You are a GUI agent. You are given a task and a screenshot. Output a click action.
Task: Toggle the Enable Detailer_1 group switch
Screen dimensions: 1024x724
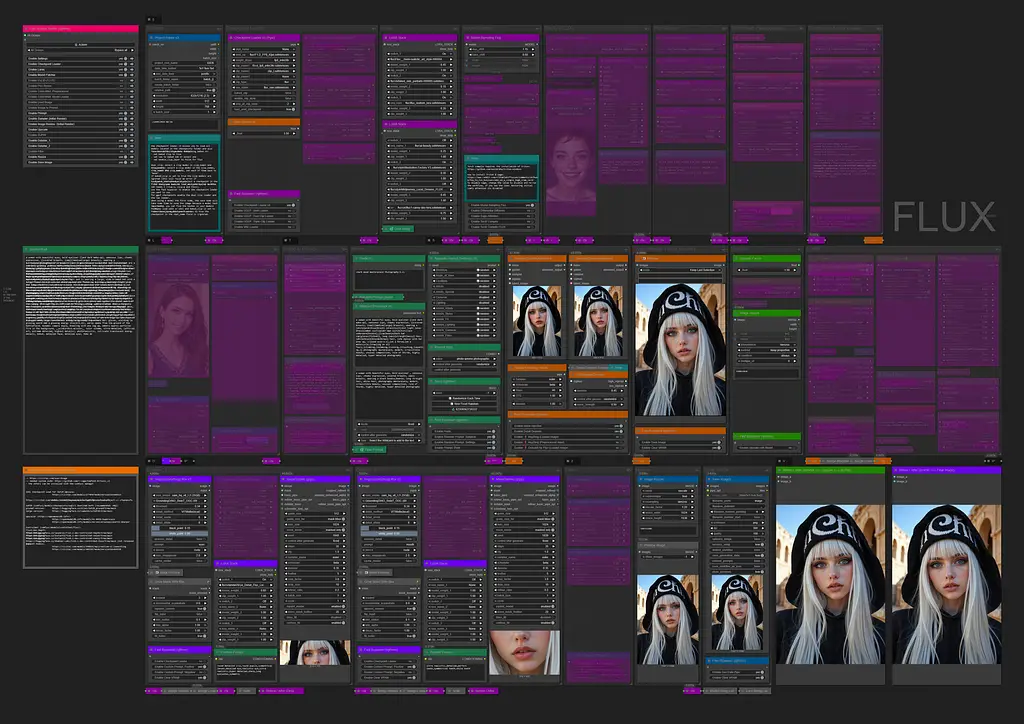tap(125, 140)
